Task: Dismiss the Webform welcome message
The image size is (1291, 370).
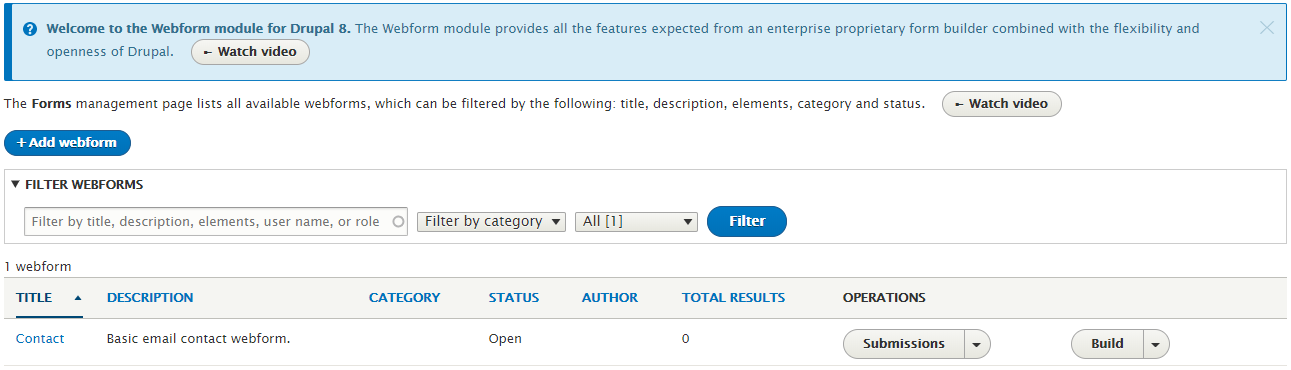Action: [1267, 28]
